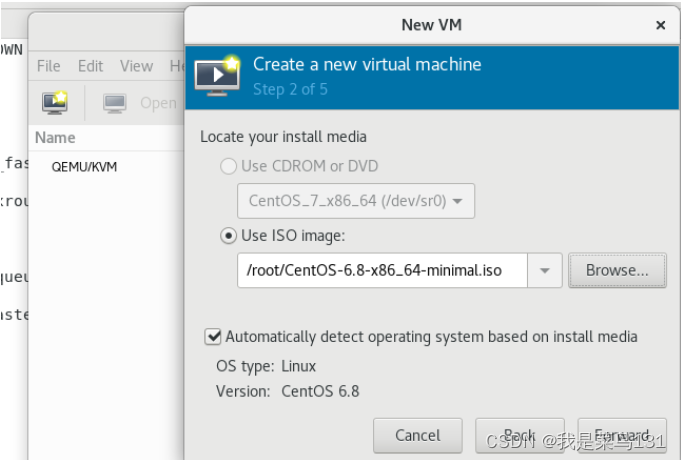Select the Use ISO image radio button
681x460 pixels.
click(x=228, y=236)
